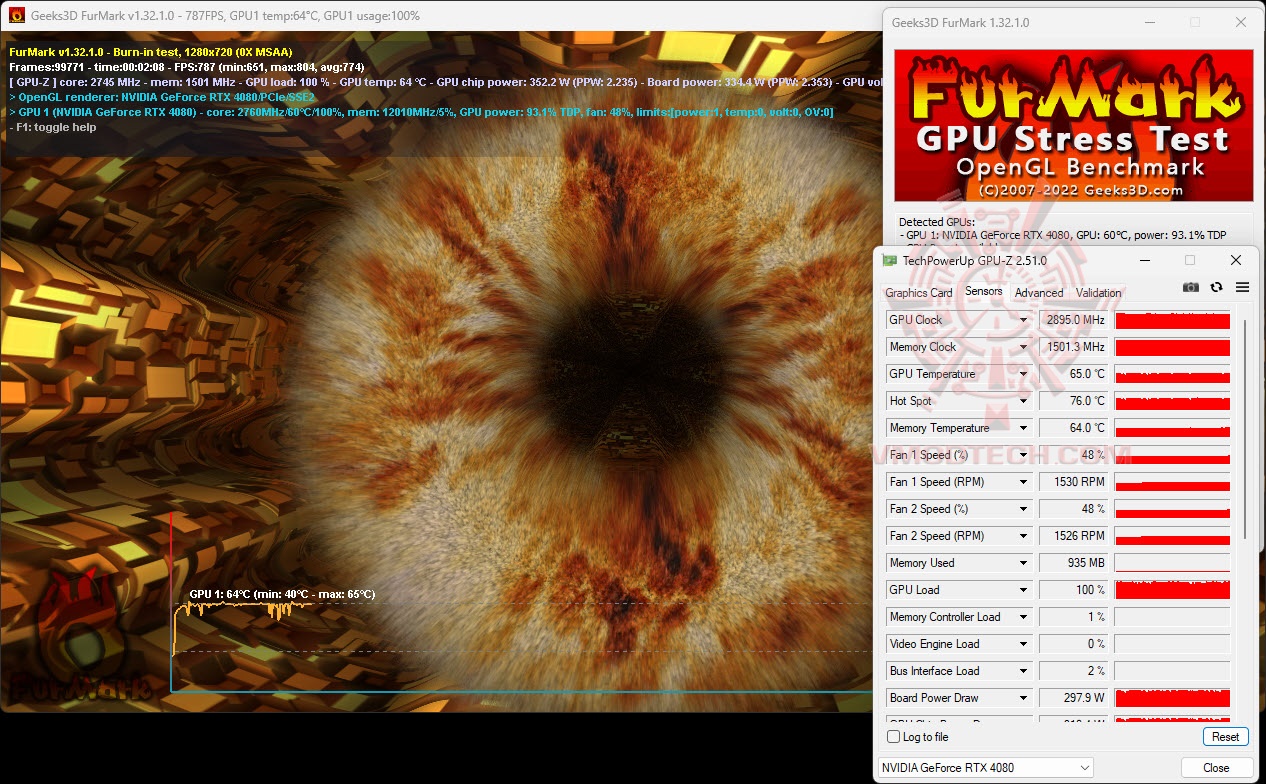
Task: Click the 297.9 W Board Power value
Action: [1074, 698]
